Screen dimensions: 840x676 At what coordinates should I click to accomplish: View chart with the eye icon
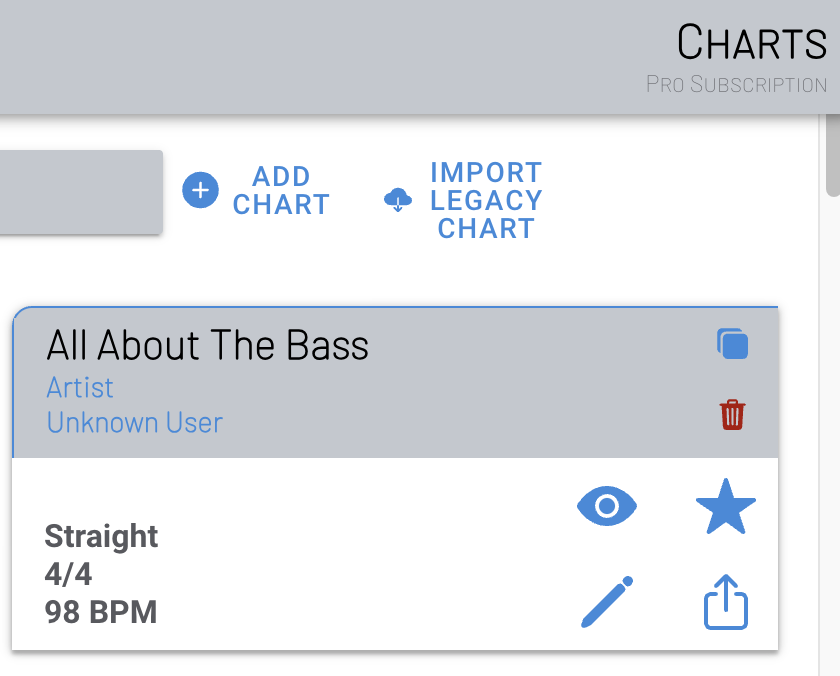coord(606,507)
